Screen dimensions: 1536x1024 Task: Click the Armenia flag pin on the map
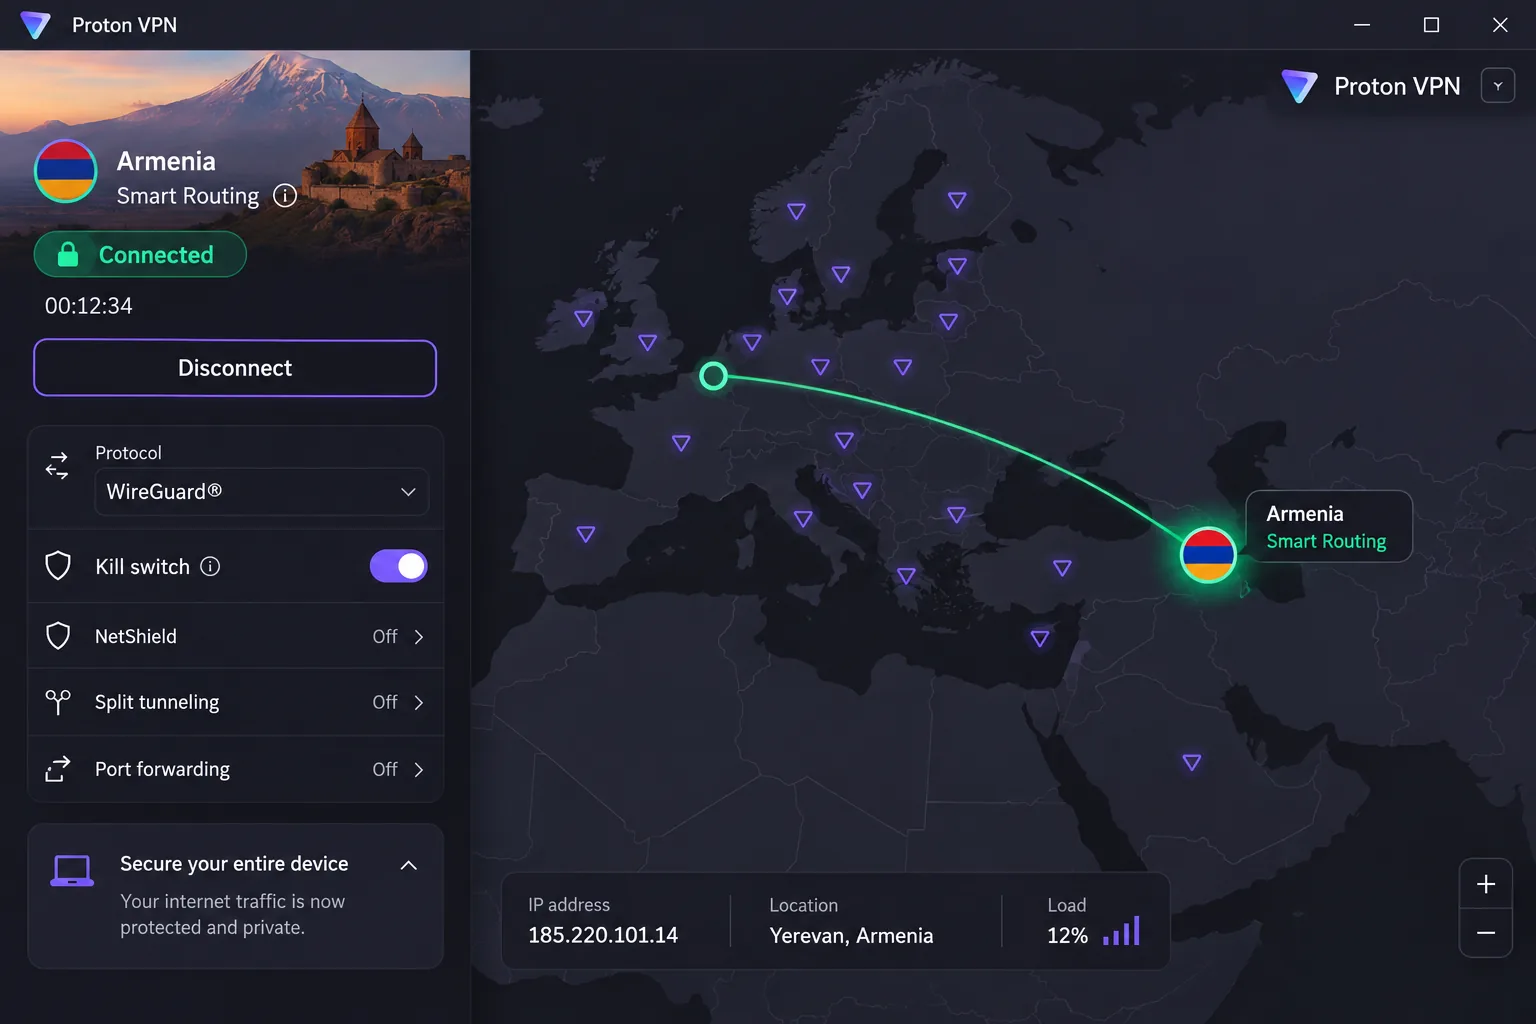click(x=1208, y=555)
